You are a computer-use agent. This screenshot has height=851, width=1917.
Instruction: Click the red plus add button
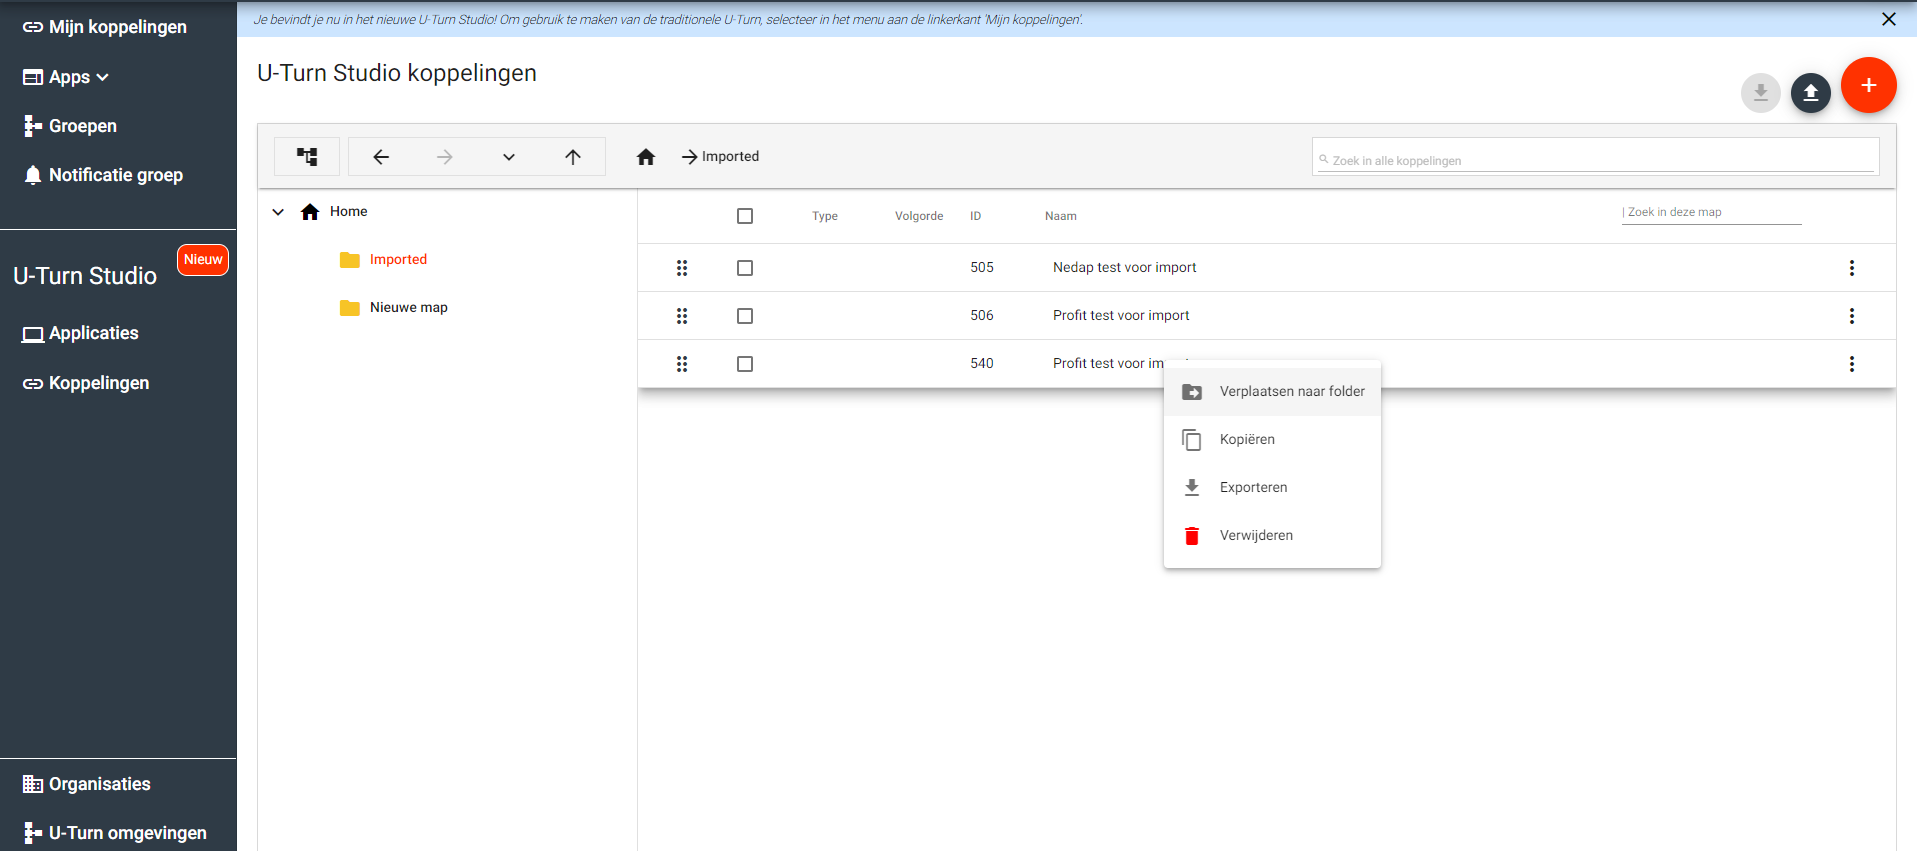coord(1868,86)
